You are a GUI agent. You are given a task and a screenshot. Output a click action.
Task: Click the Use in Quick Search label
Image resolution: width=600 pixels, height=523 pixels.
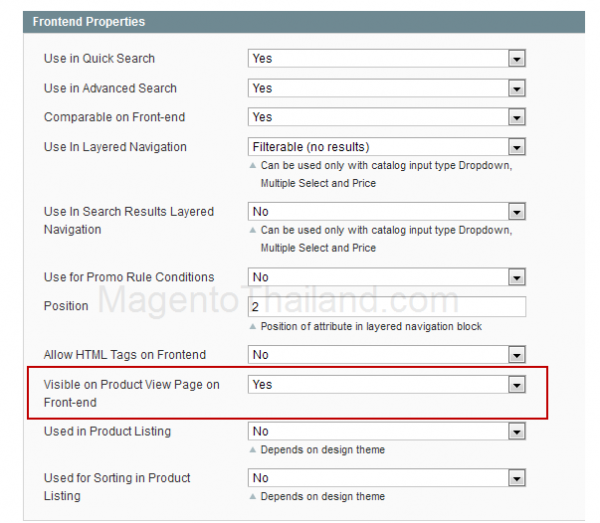99,59
